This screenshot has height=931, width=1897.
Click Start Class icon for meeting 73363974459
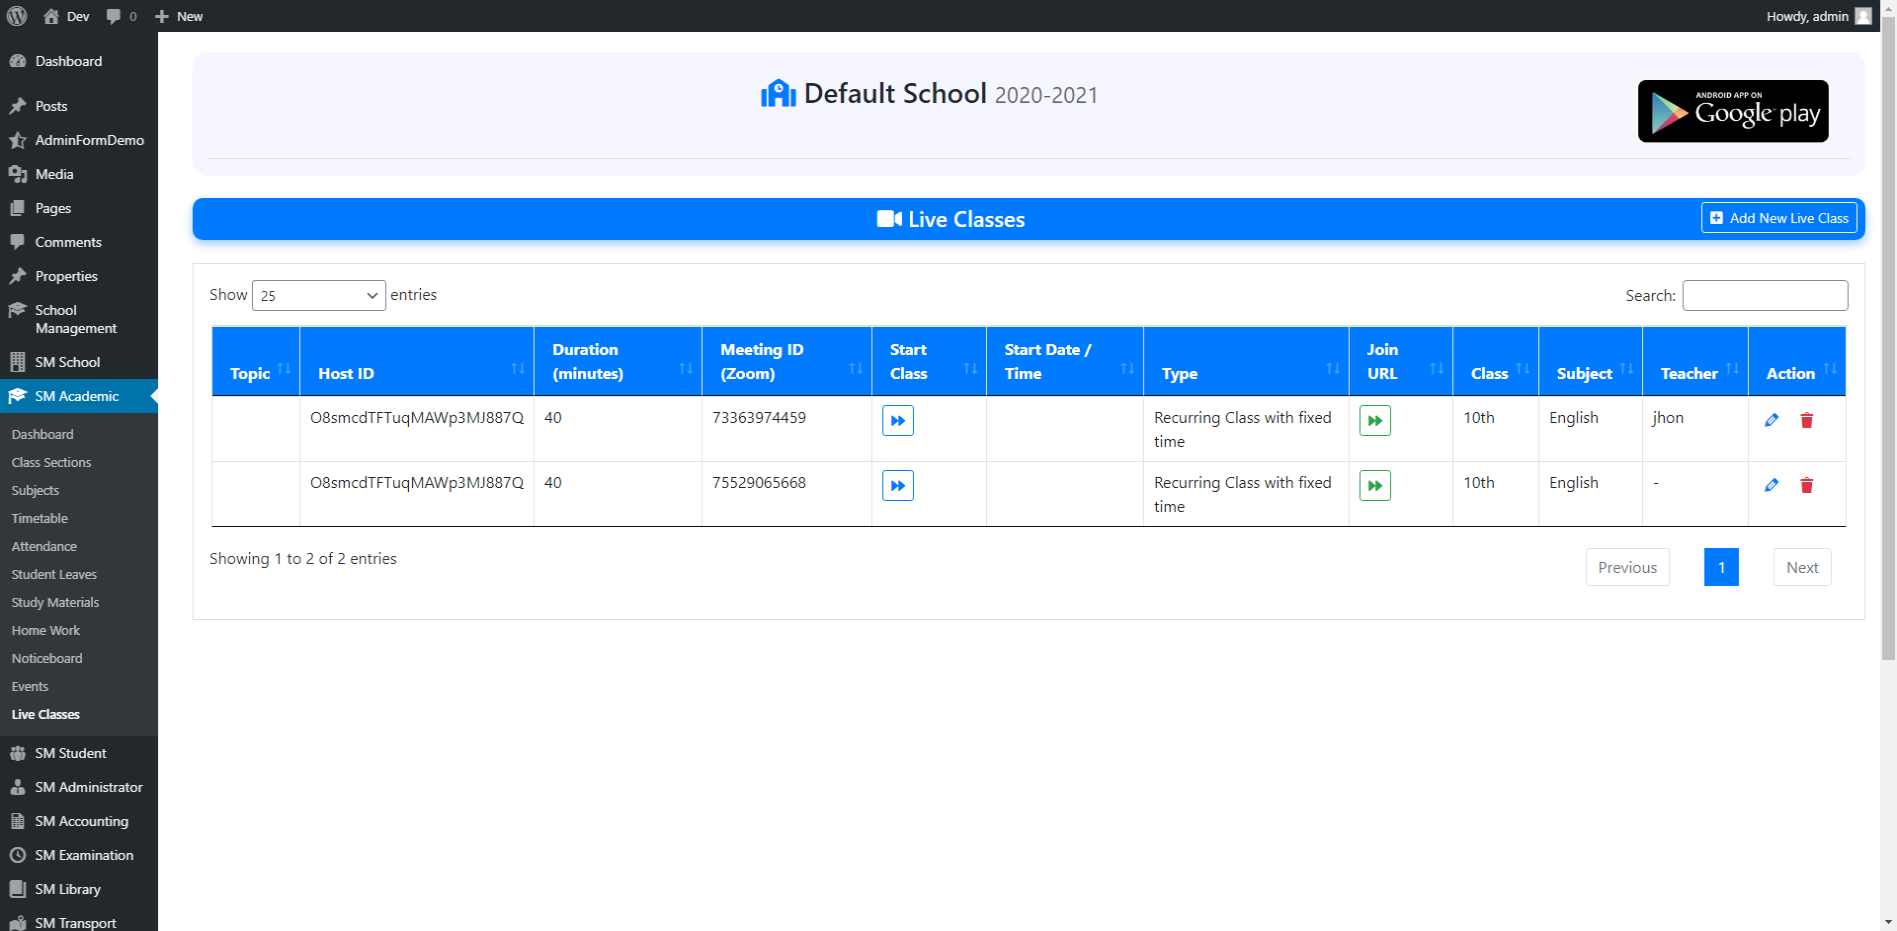coord(897,421)
